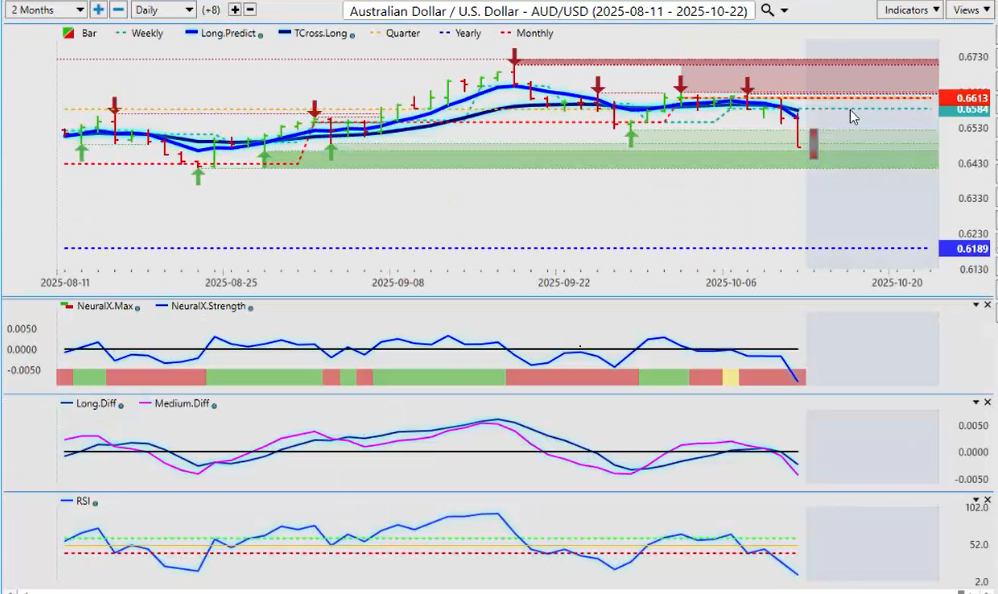Close the RSI indicator panel
This screenshot has width=998, height=594.
tap(988, 500)
